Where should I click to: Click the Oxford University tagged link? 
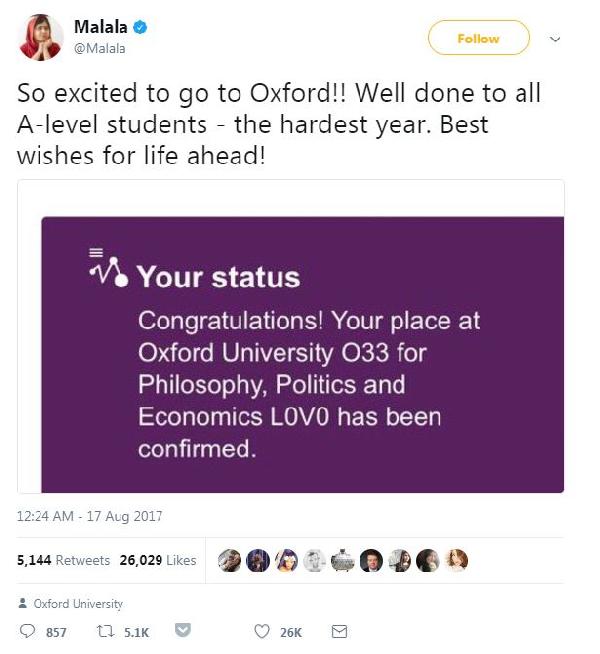coord(78,604)
